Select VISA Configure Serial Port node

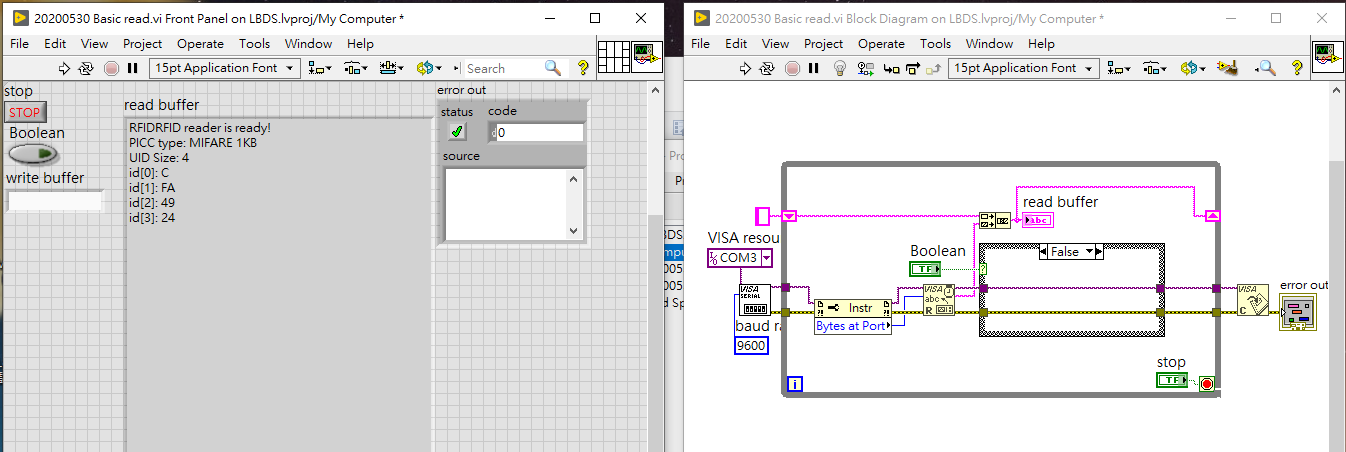[753, 301]
